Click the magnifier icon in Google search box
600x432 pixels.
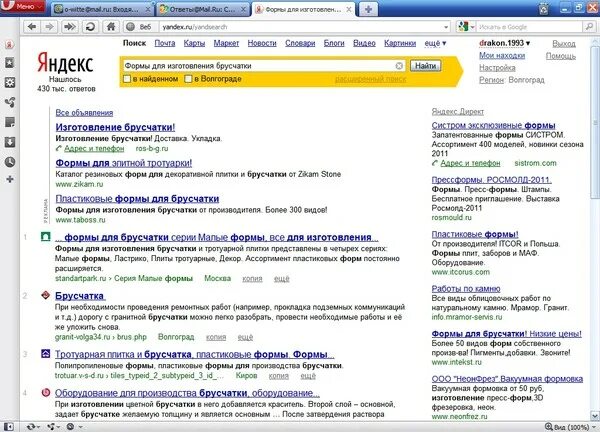pyautogui.click(x=589, y=27)
